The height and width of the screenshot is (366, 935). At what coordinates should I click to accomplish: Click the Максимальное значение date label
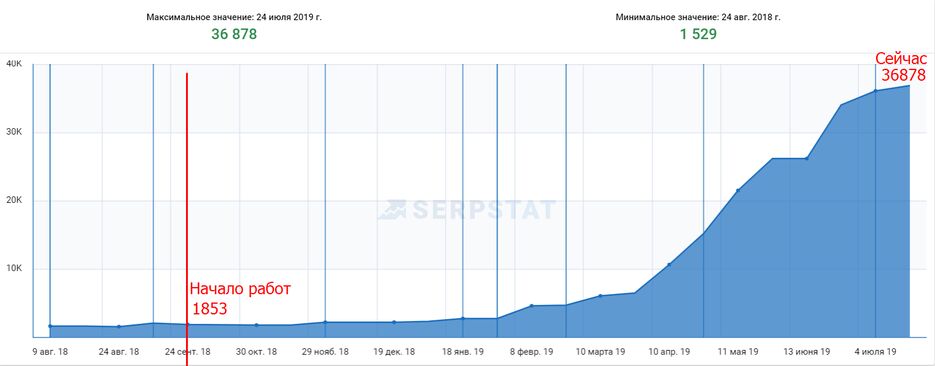[x=234, y=17]
